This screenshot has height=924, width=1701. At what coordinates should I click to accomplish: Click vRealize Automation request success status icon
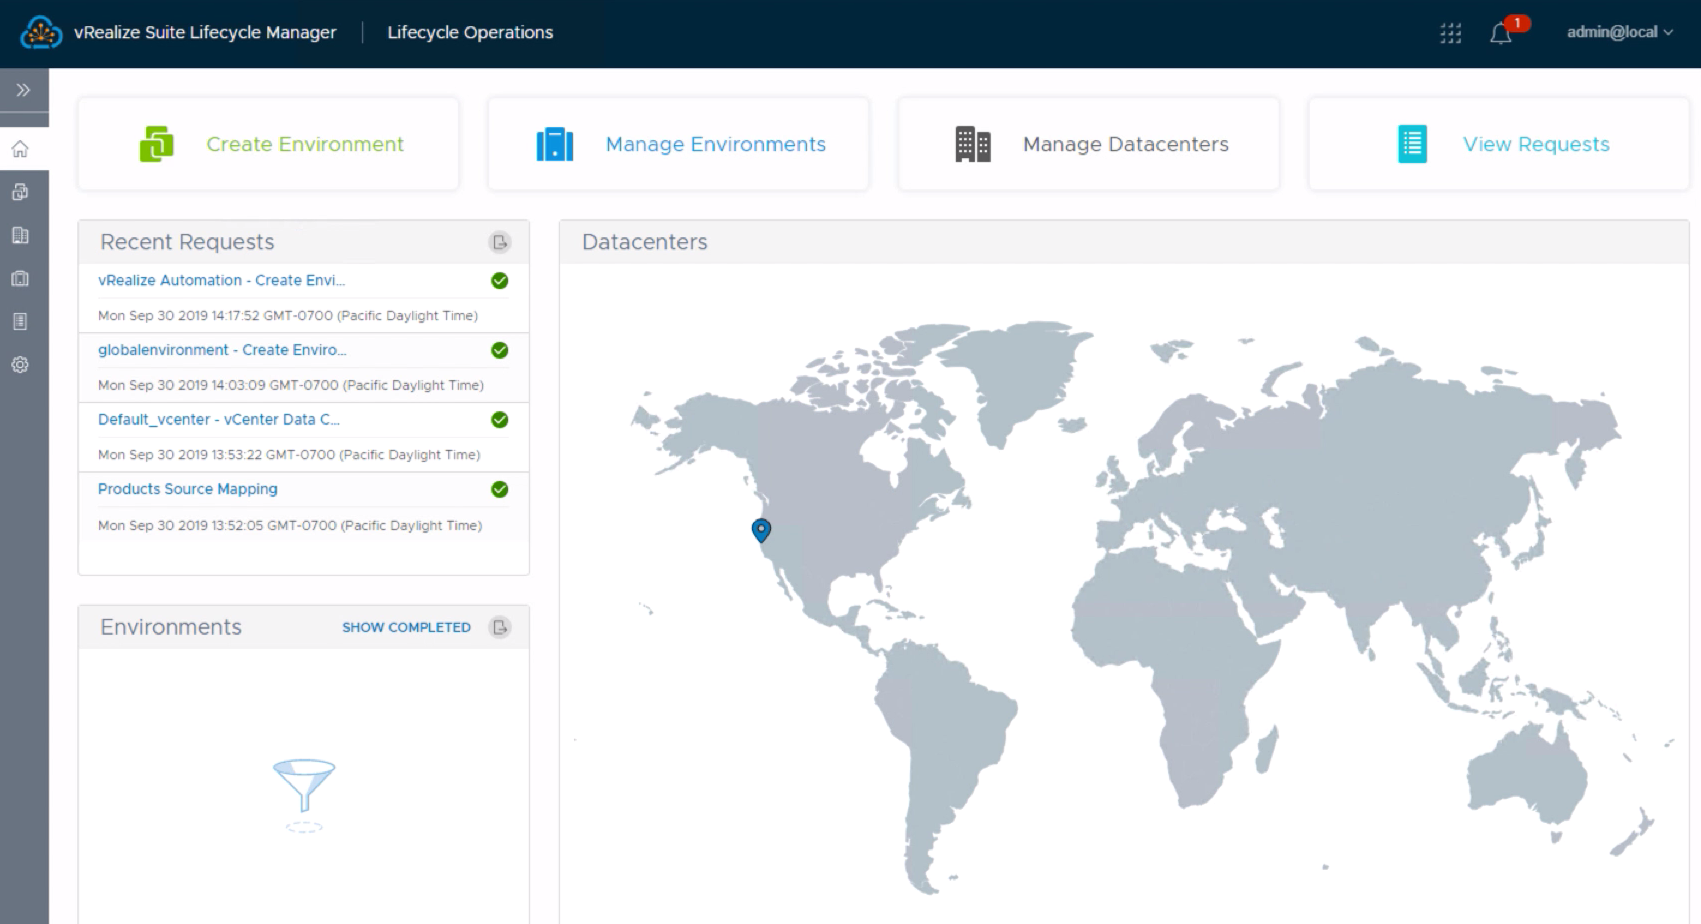500,281
